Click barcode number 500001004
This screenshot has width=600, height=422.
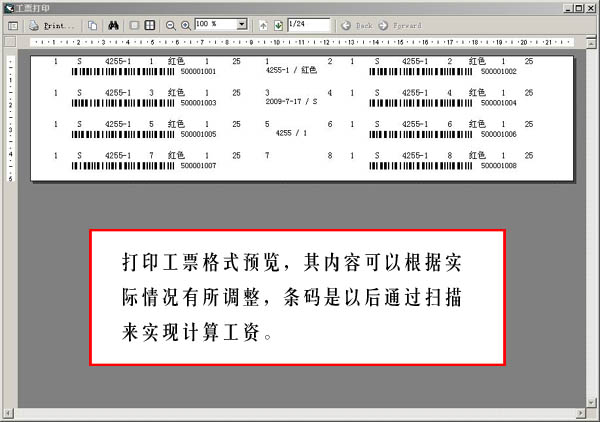tap(499, 103)
